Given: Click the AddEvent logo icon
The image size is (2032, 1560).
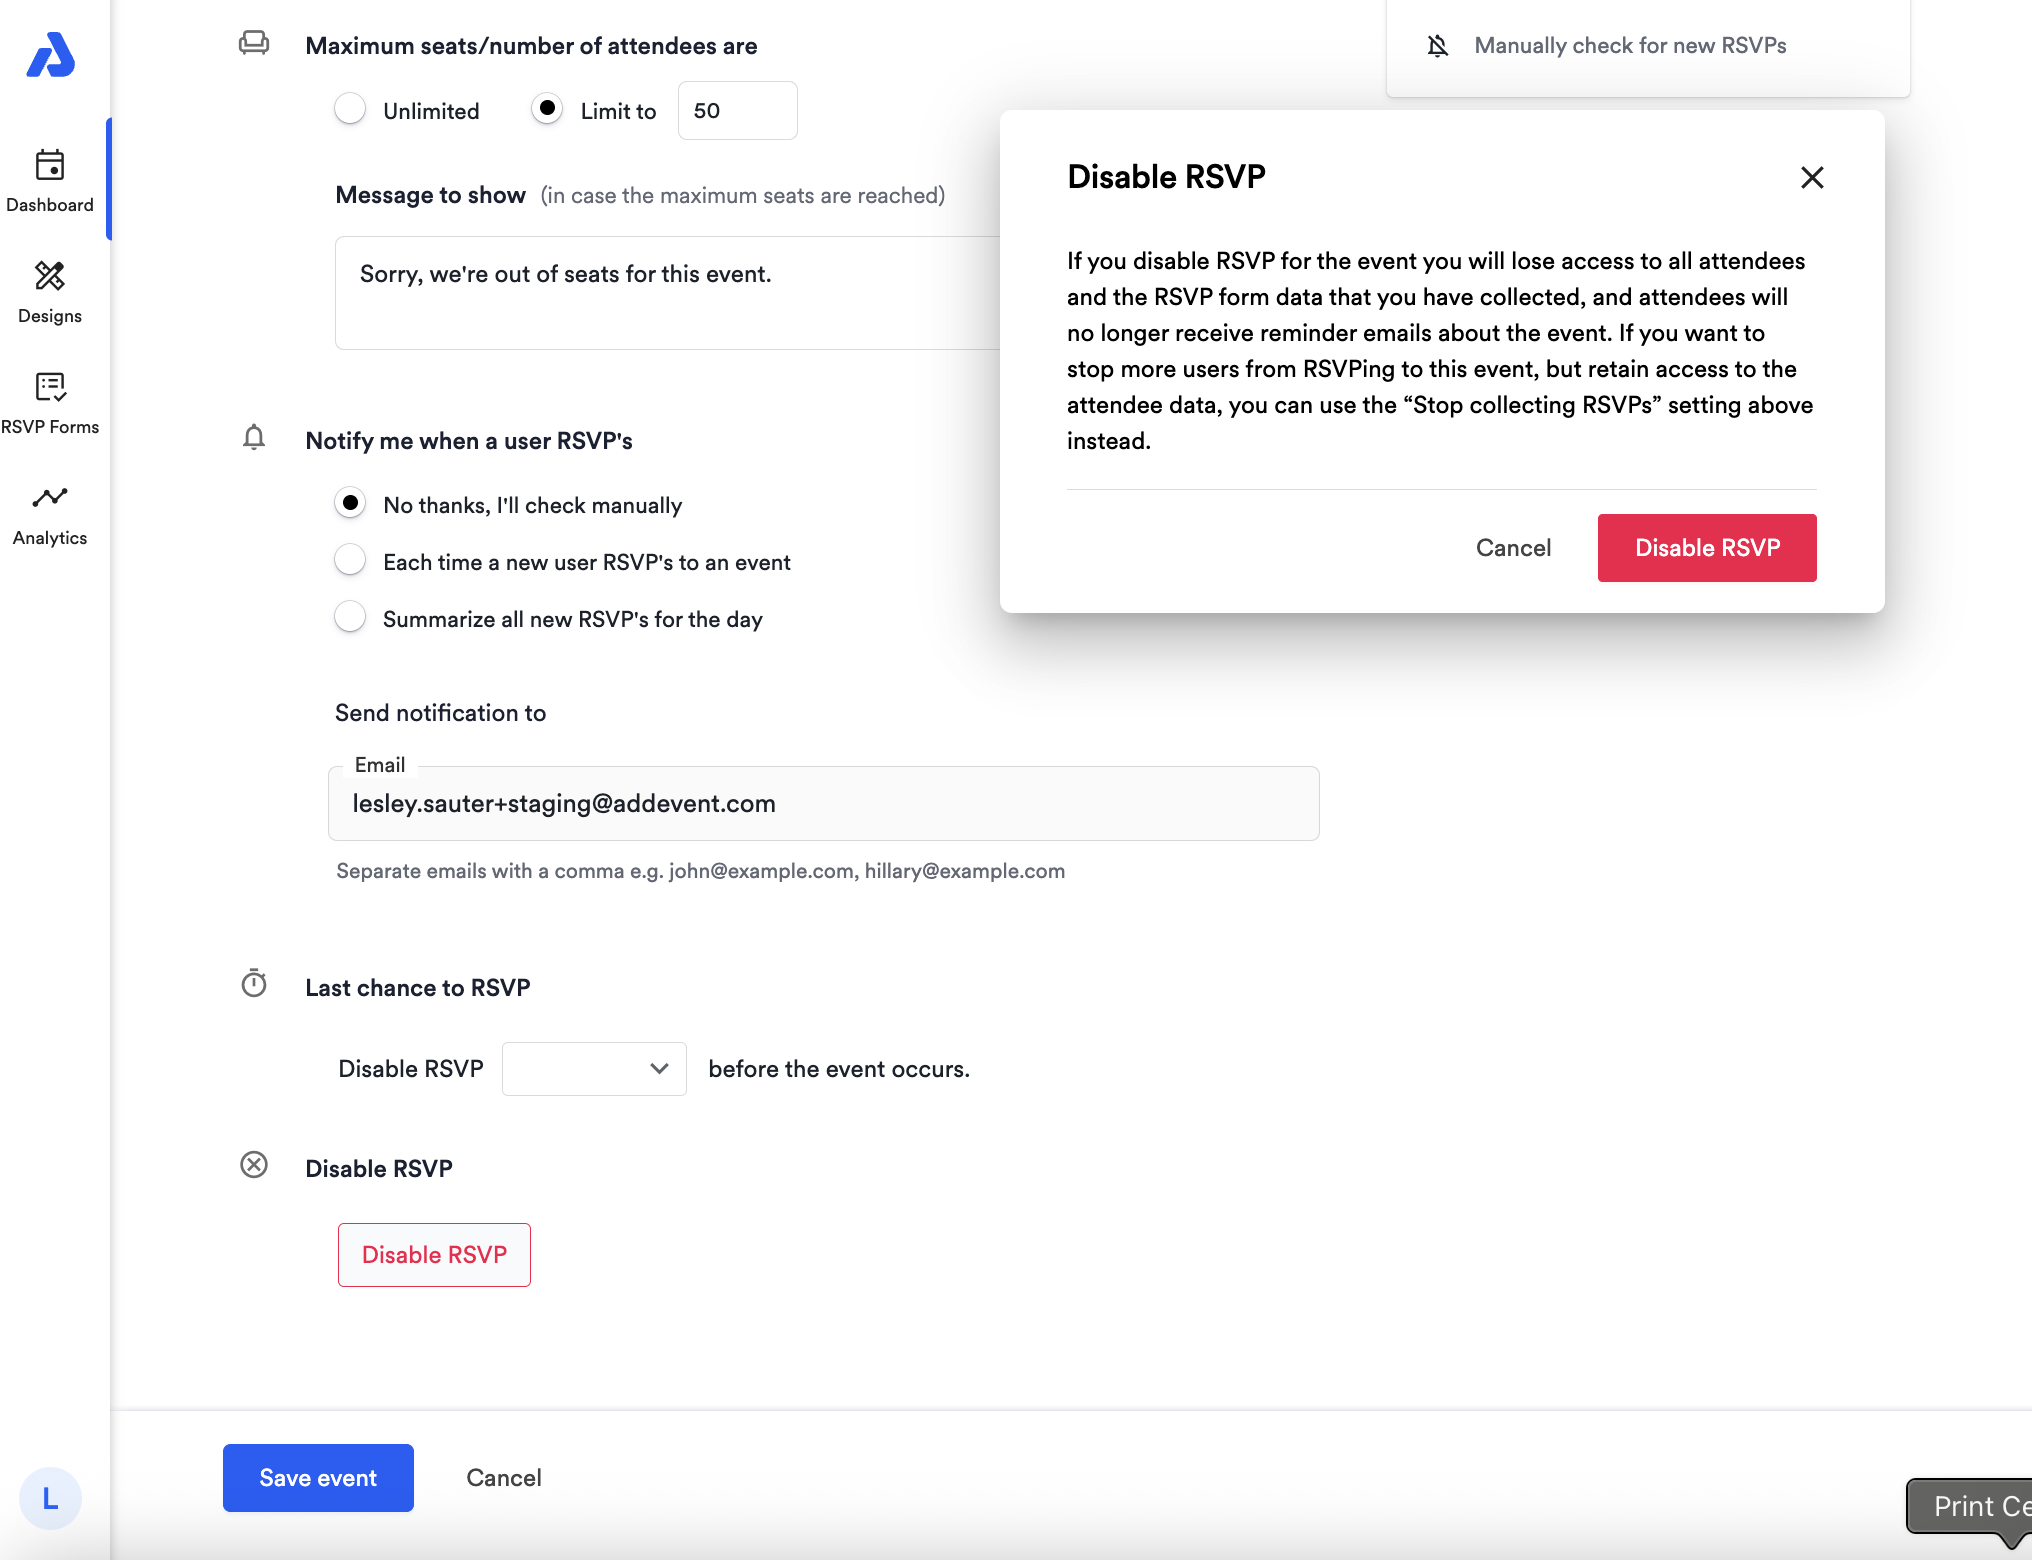Looking at the screenshot, I should (50, 55).
